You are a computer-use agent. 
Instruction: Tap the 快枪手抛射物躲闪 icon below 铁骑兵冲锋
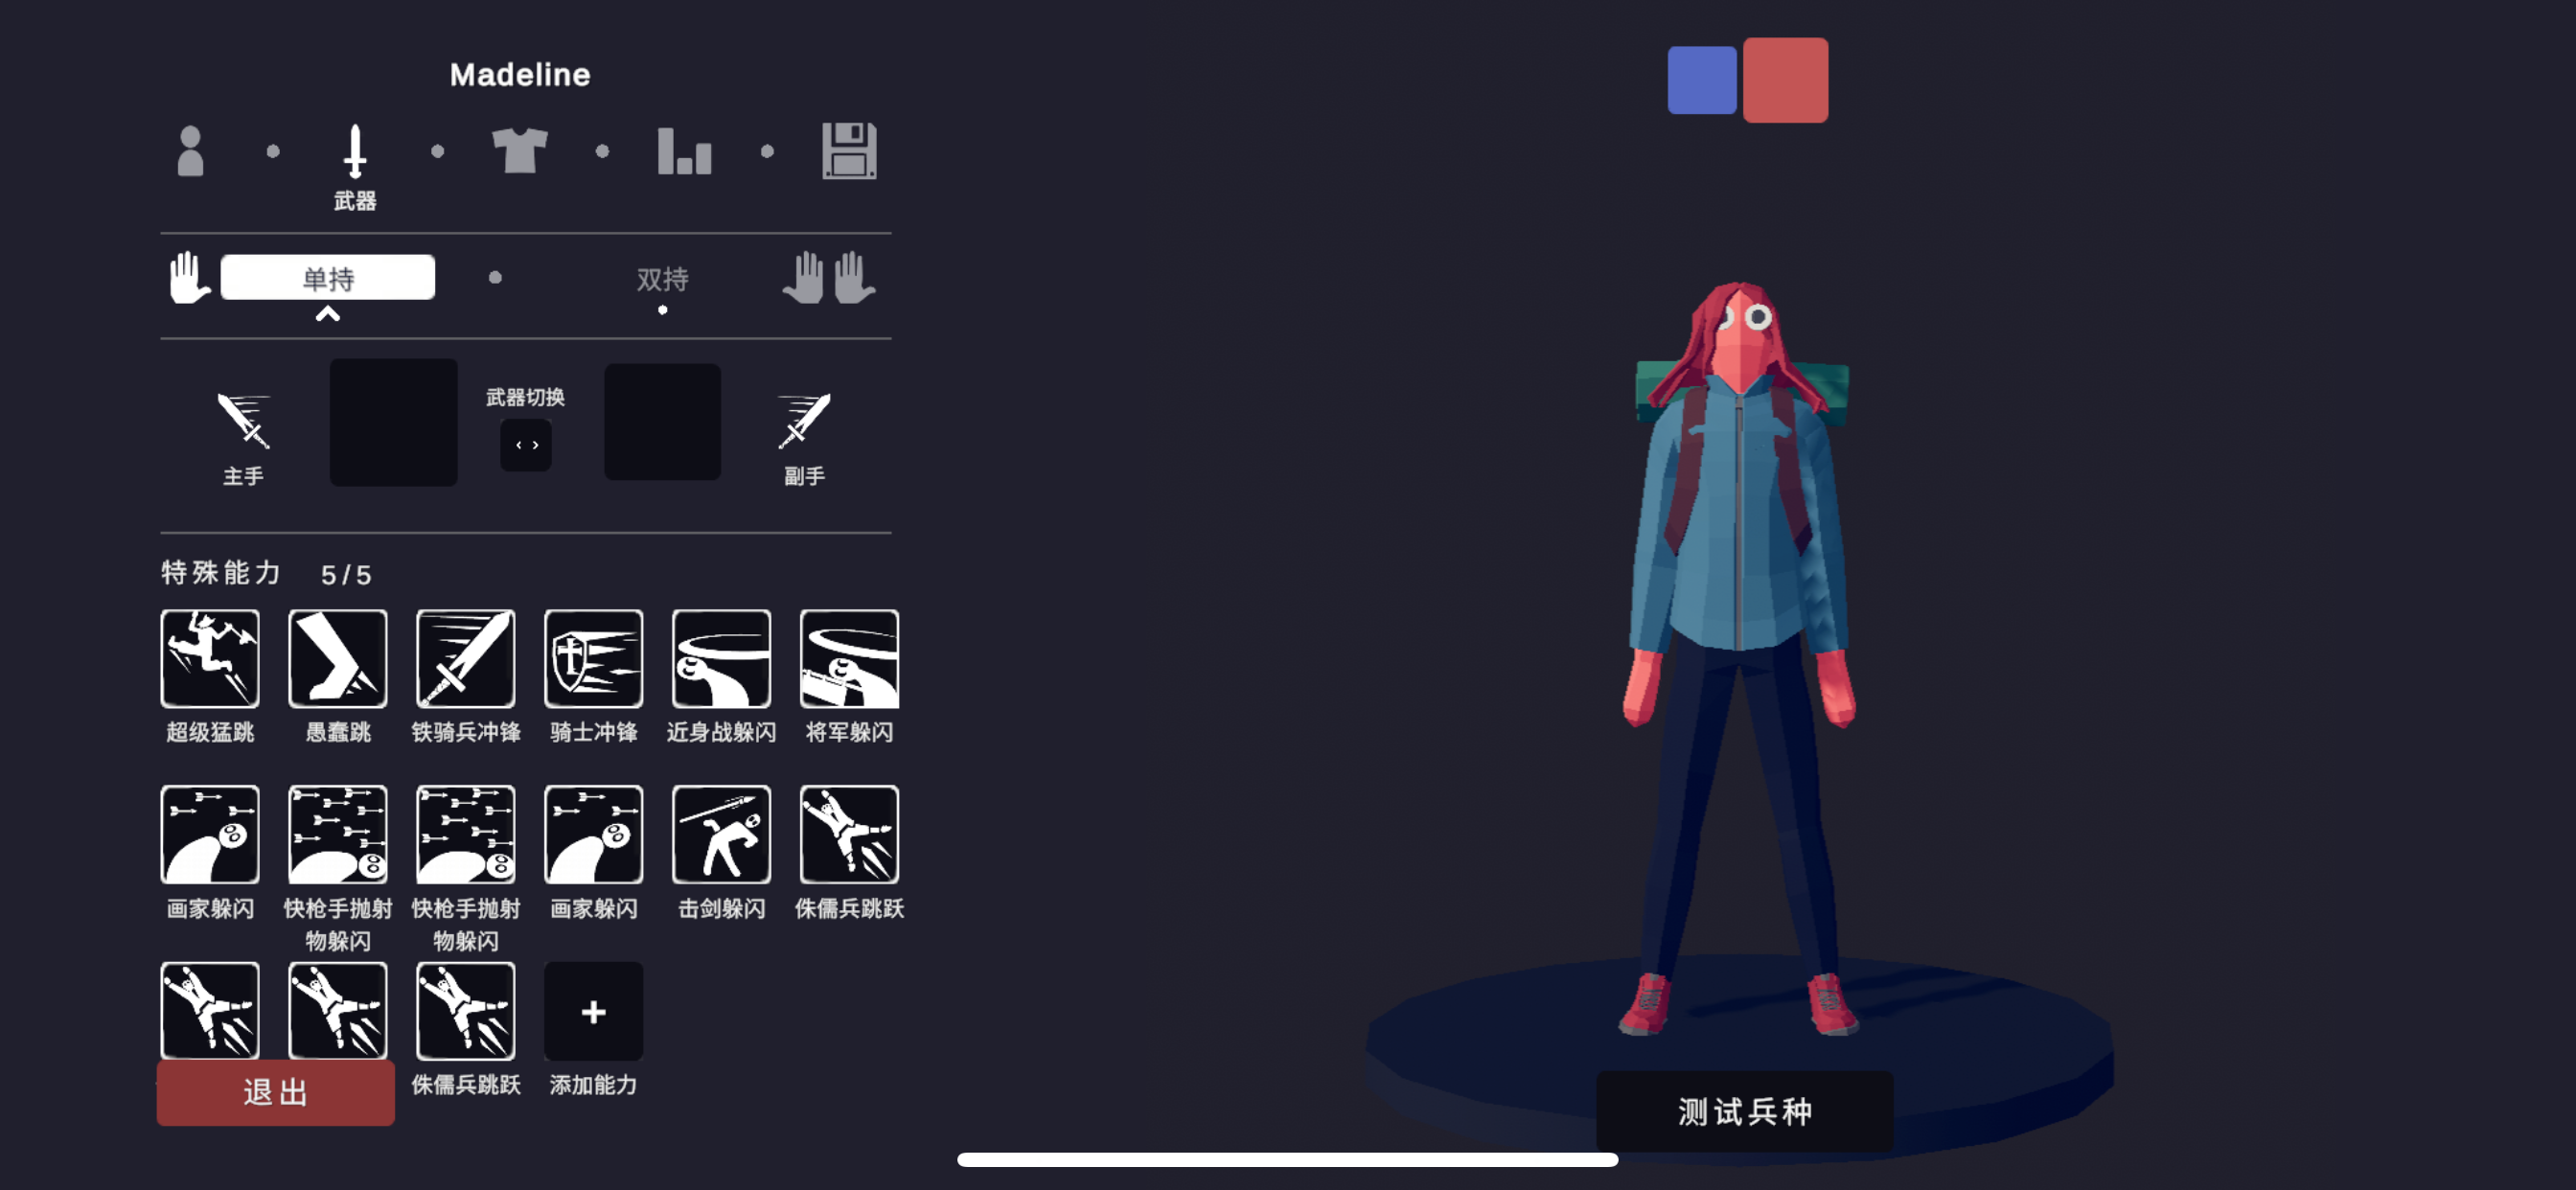(466, 835)
